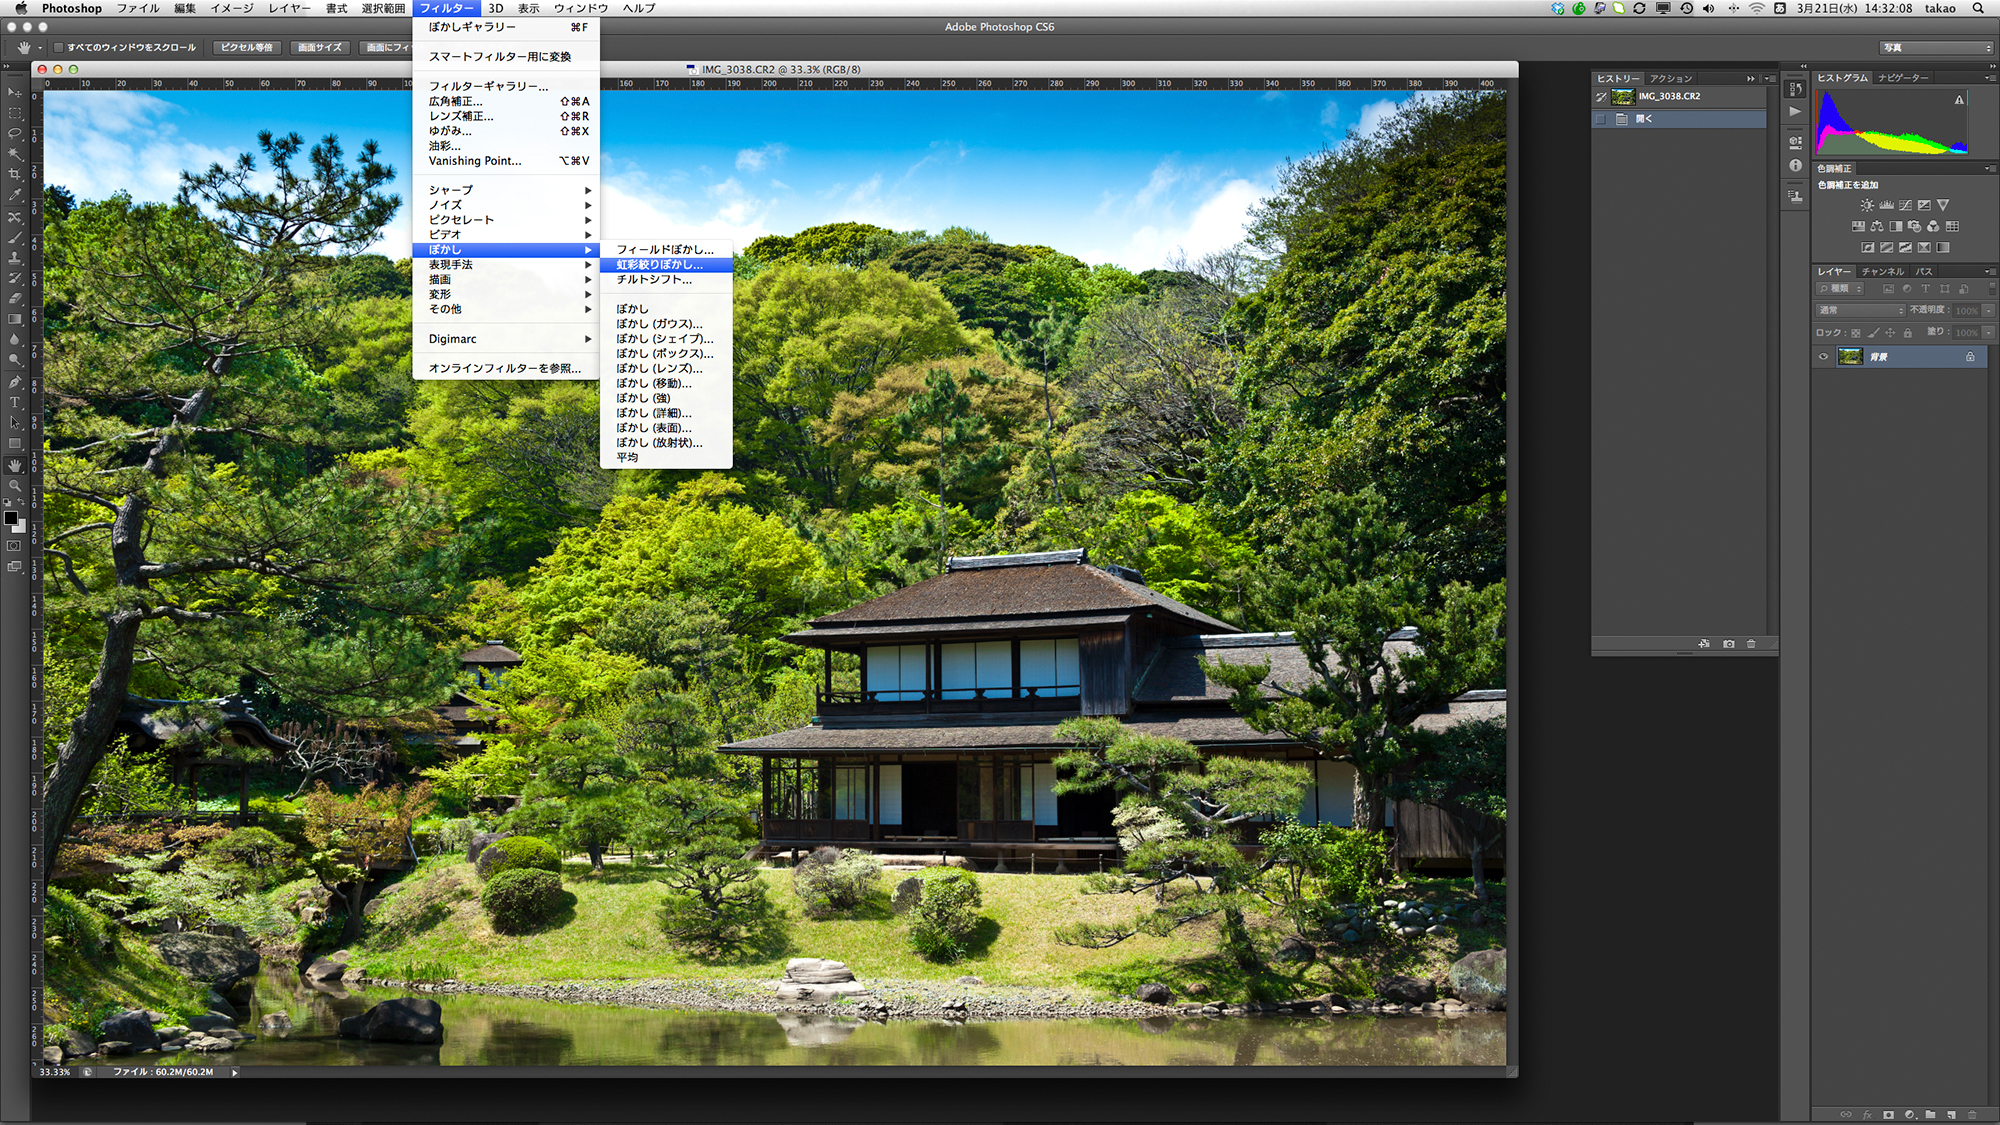
Task: Click the ピクセル等倍 button
Action: click(x=247, y=47)
